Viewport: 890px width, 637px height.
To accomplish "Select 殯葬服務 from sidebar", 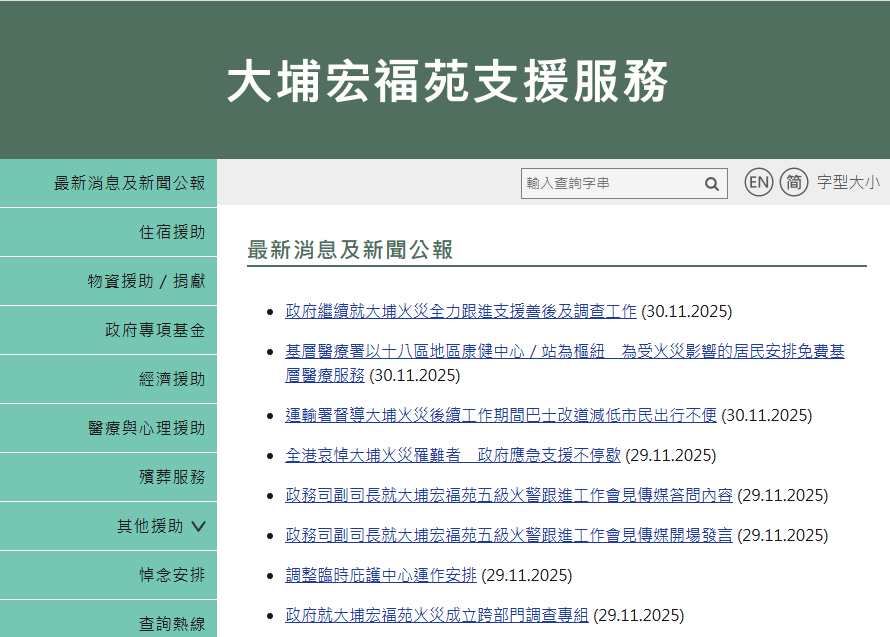I will [x=170, y=477].
